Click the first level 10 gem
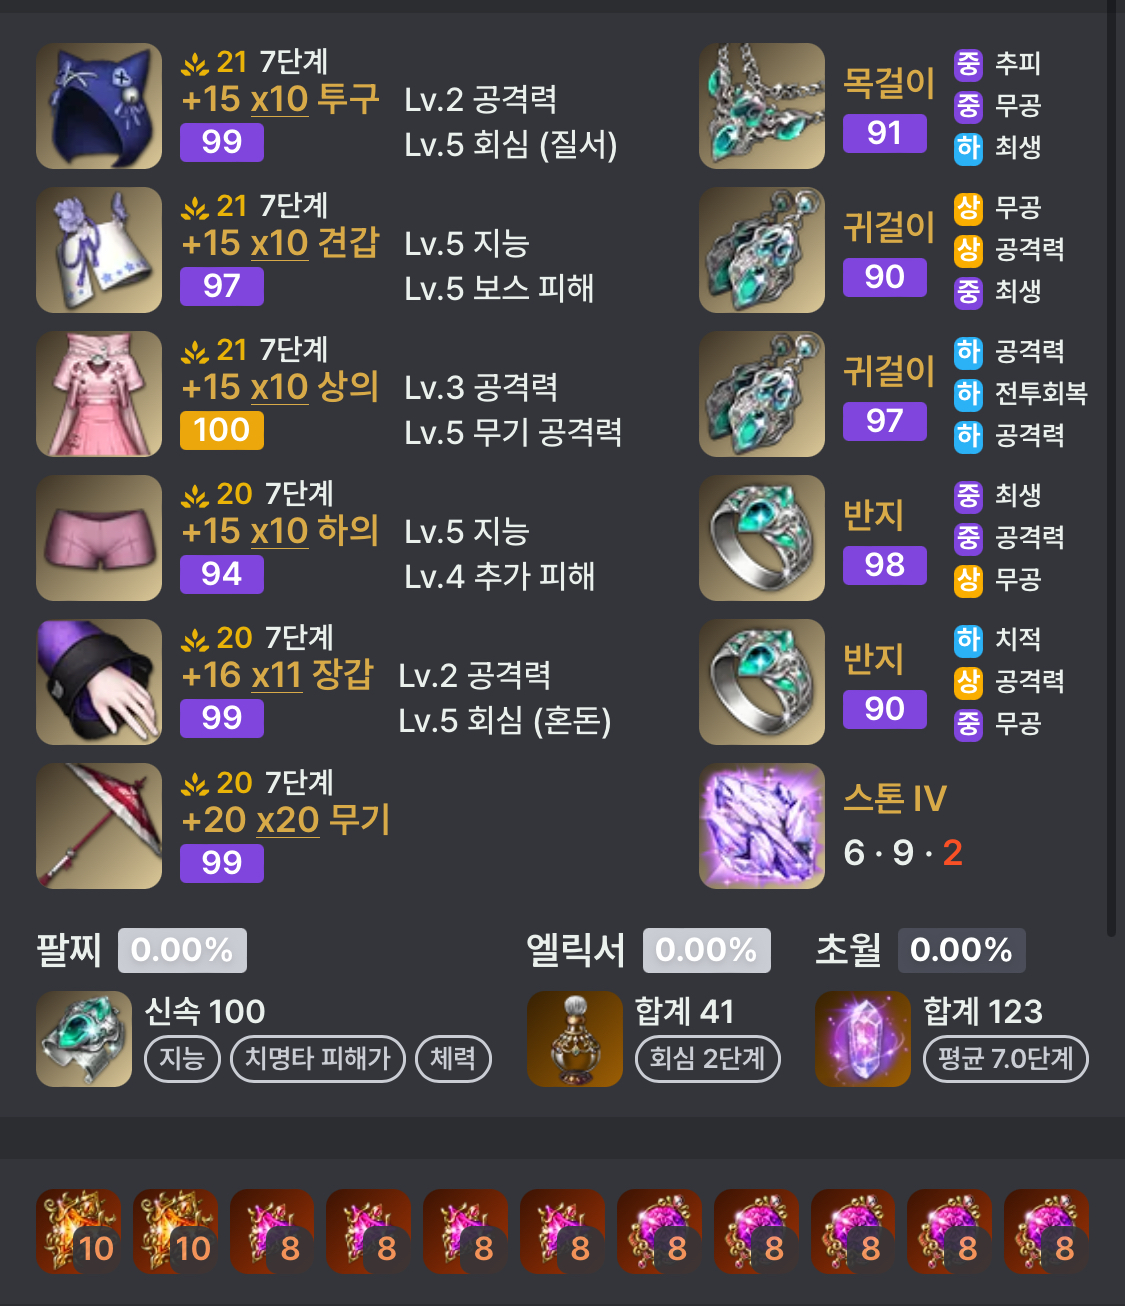The image size is (1125, 1306). (x=79, y=1232)
